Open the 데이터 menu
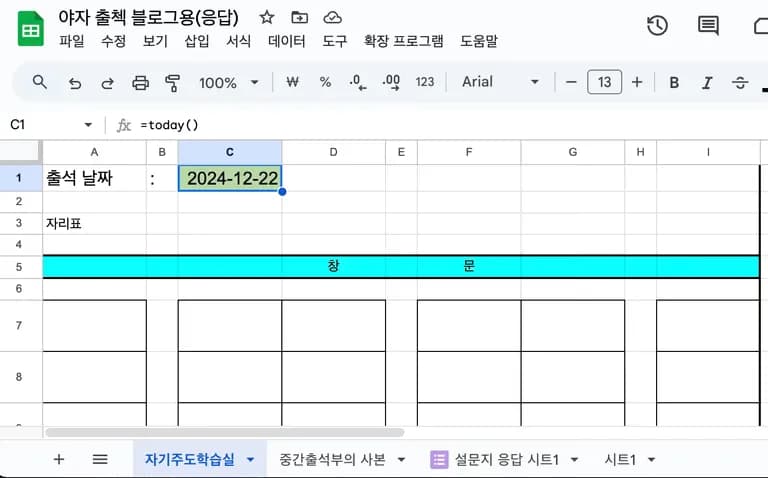This screenshot has width=768, height=478. [x=287, y=41]
